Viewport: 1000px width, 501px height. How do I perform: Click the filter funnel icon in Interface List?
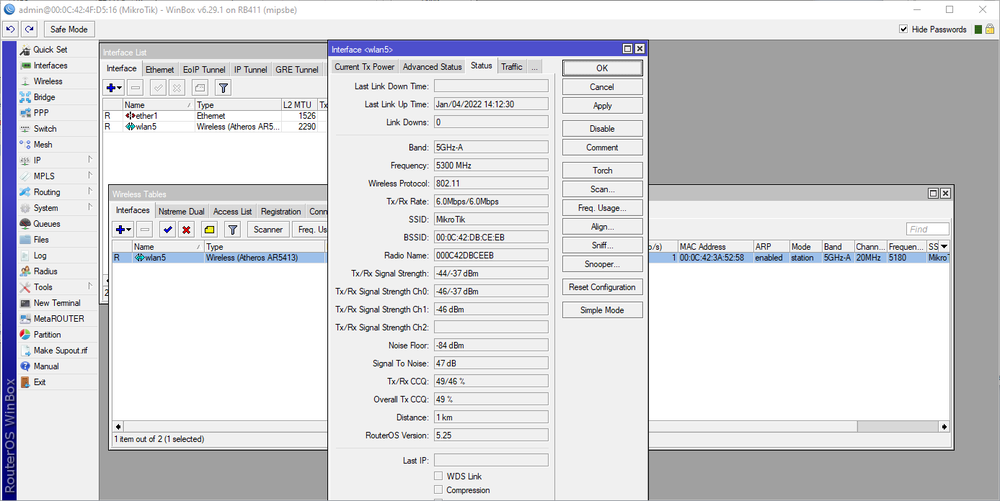[x=224, y=88]
